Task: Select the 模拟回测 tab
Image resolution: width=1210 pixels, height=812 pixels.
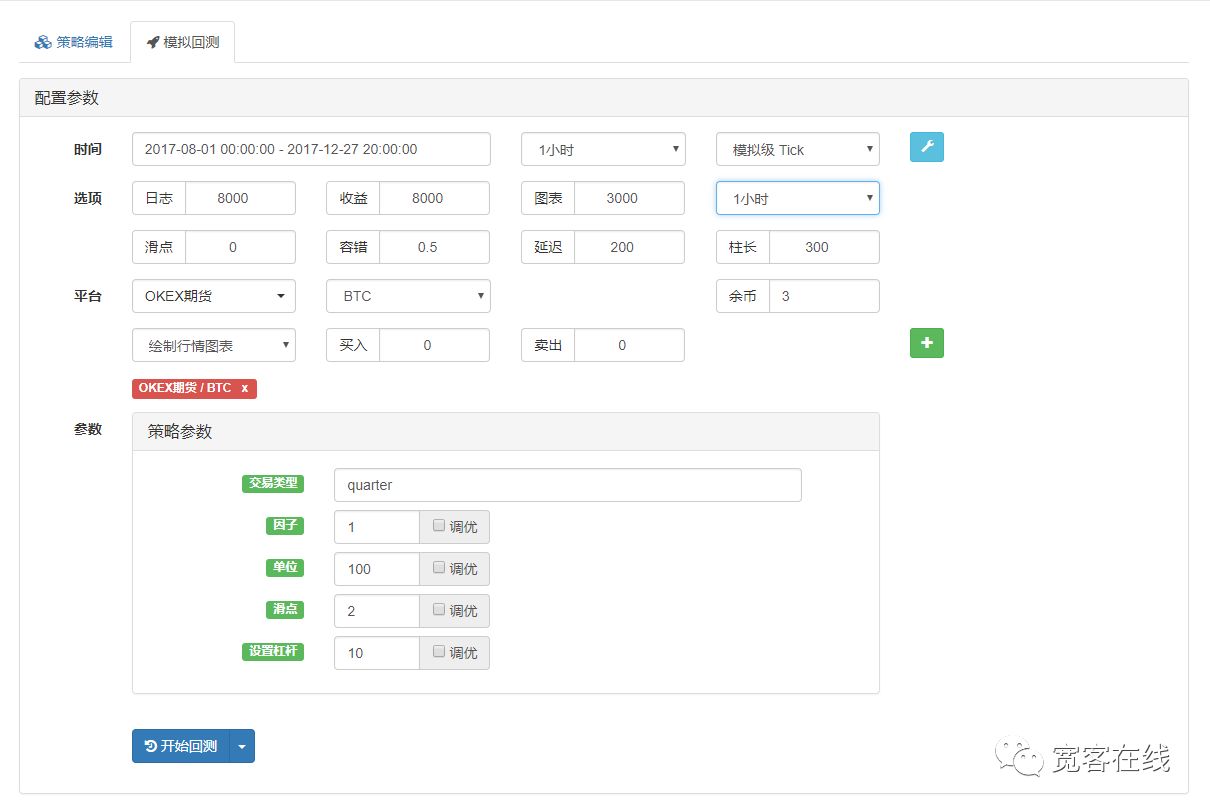Action: tap(183, 43)
